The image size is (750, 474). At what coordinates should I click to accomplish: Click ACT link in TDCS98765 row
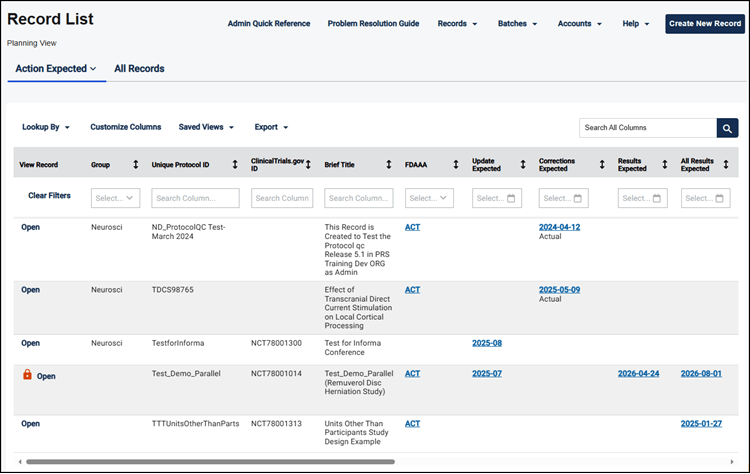coord(412,290)
